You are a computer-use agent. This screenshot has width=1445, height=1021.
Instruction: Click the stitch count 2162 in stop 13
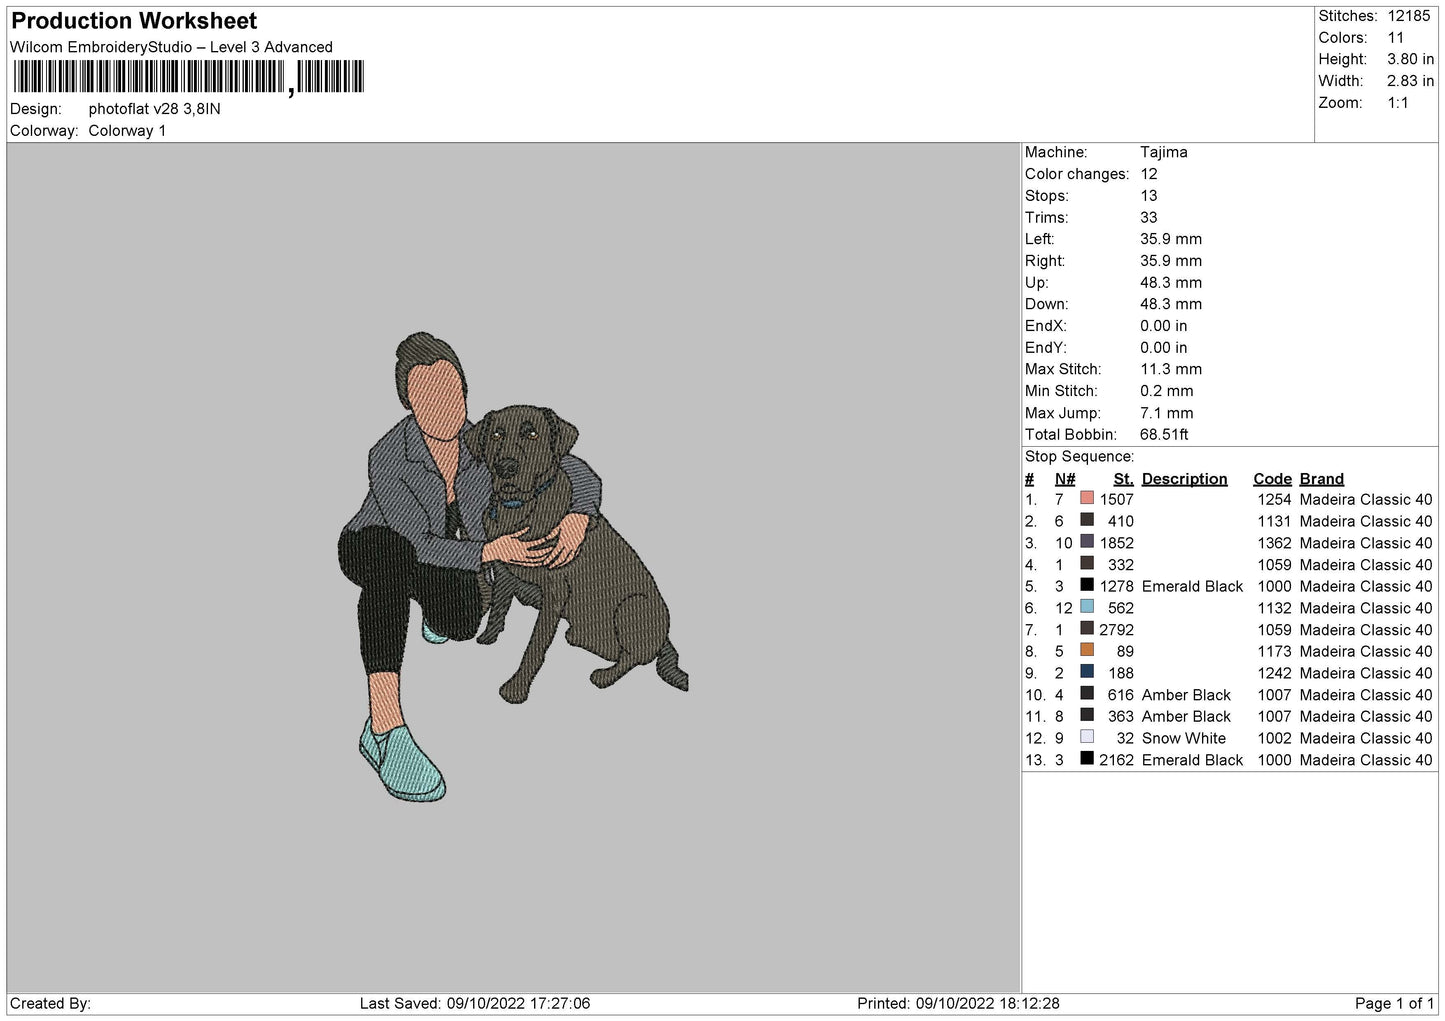click(x=1117, y=760)
